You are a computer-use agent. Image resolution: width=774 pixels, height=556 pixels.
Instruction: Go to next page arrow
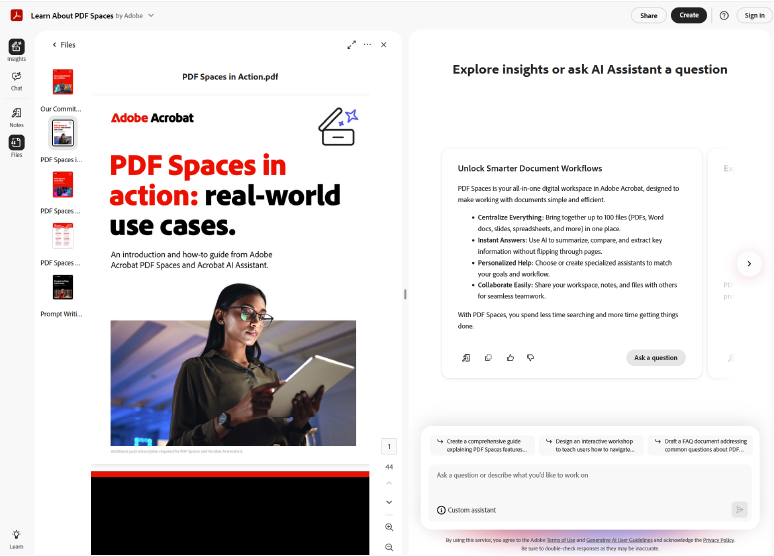point(389,502)
